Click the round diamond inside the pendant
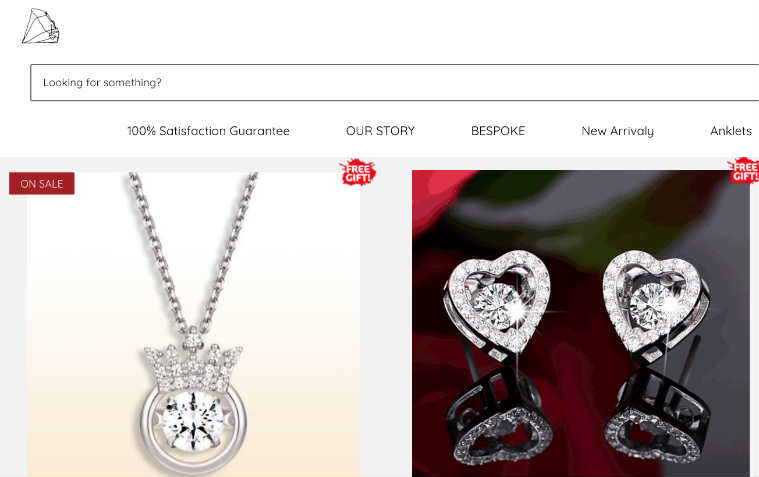The width and height of the screenshot is (759, 477). [193, 420]
